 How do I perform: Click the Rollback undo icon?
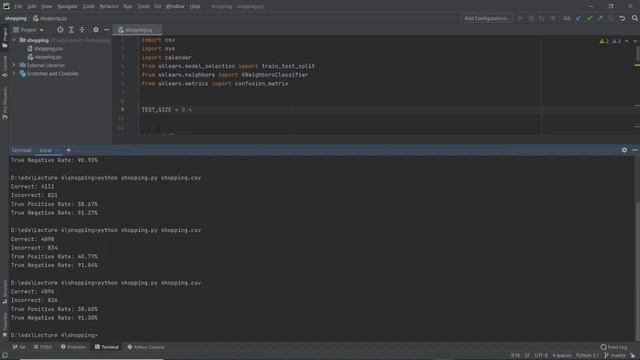[x=622, y=18]
